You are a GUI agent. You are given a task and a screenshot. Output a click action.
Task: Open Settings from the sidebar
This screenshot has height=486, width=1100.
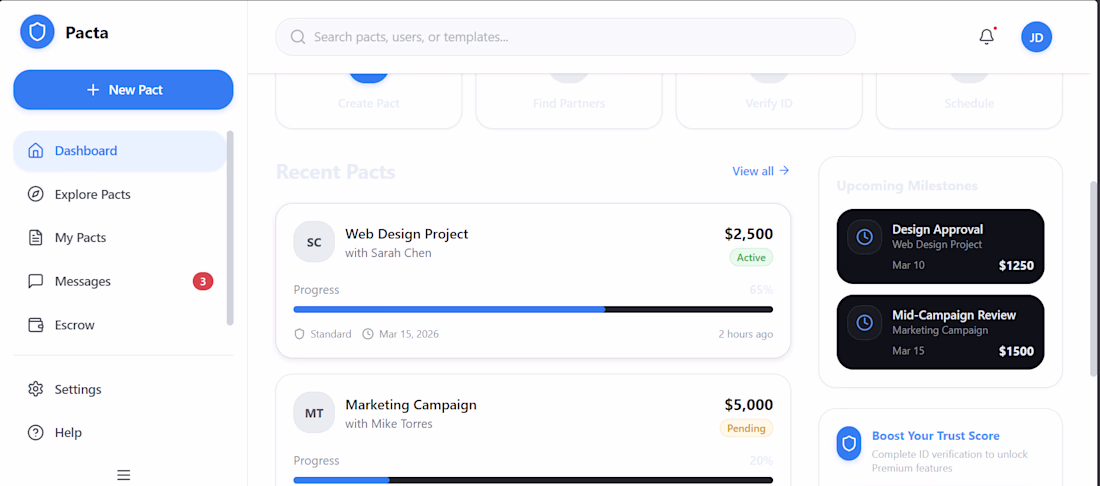[78, 389]
